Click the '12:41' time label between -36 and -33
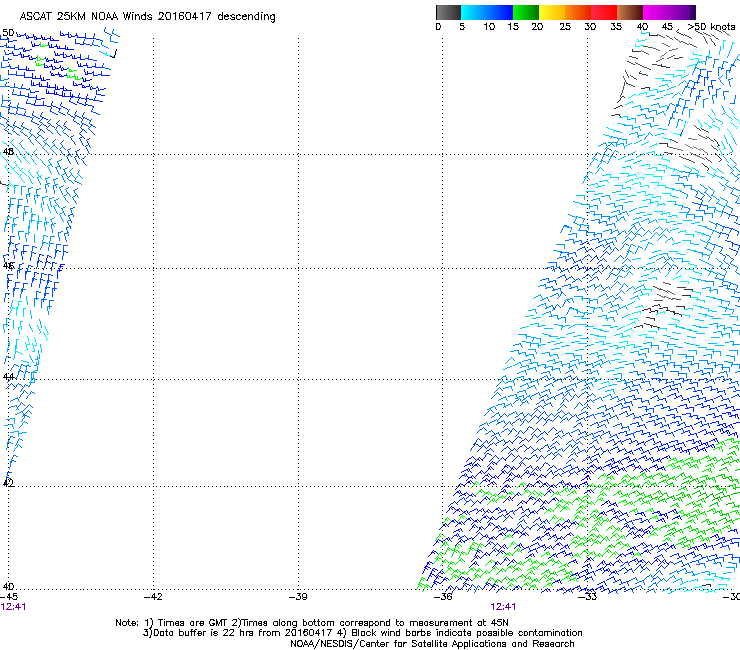 (503, 607)
